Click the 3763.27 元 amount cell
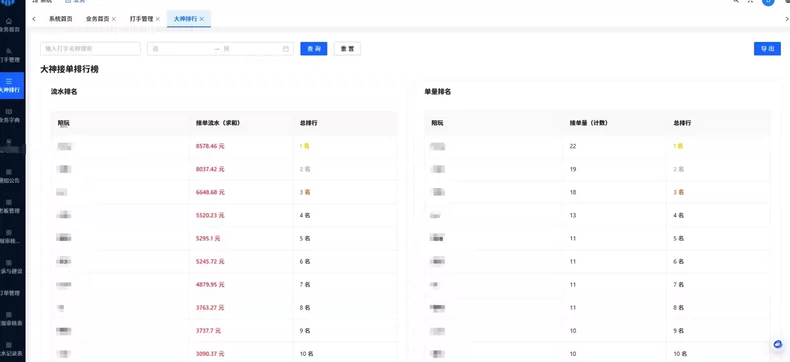 (x=210, y=308)
